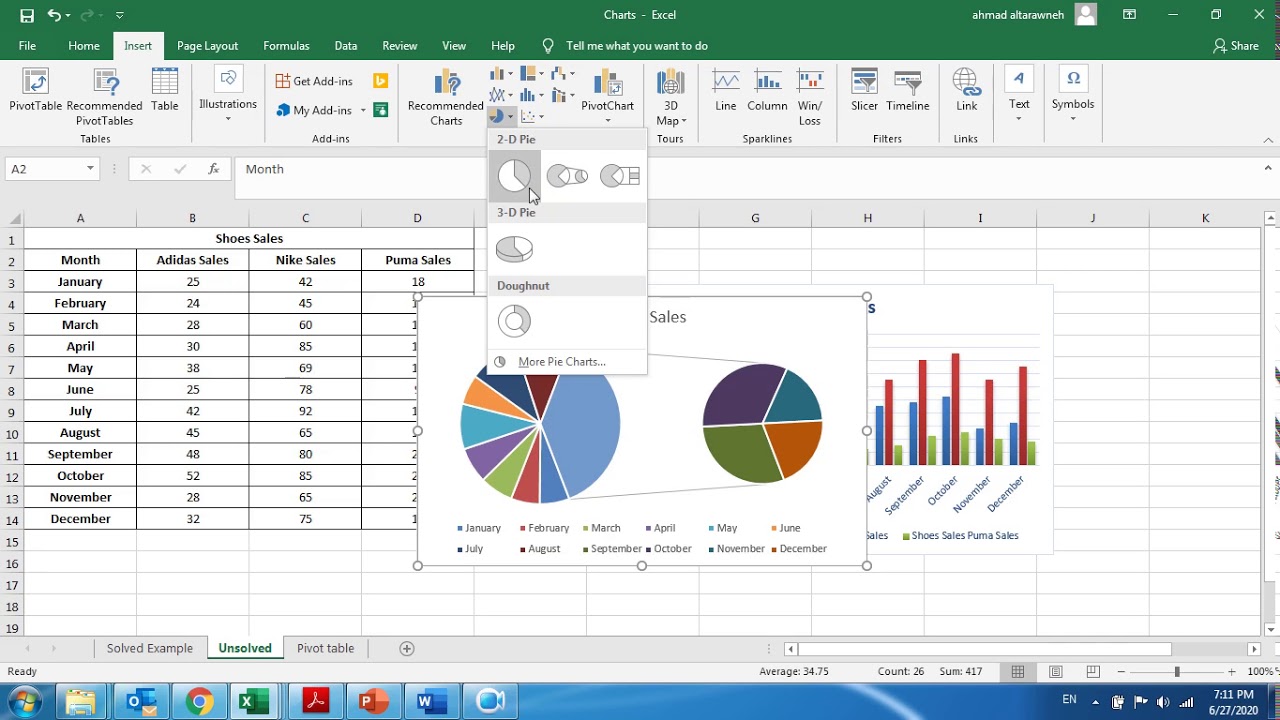The height and width of the screenshot is (720, 1280).
Task: Switch to the Page Layout tab
Action: pos(207,46)
